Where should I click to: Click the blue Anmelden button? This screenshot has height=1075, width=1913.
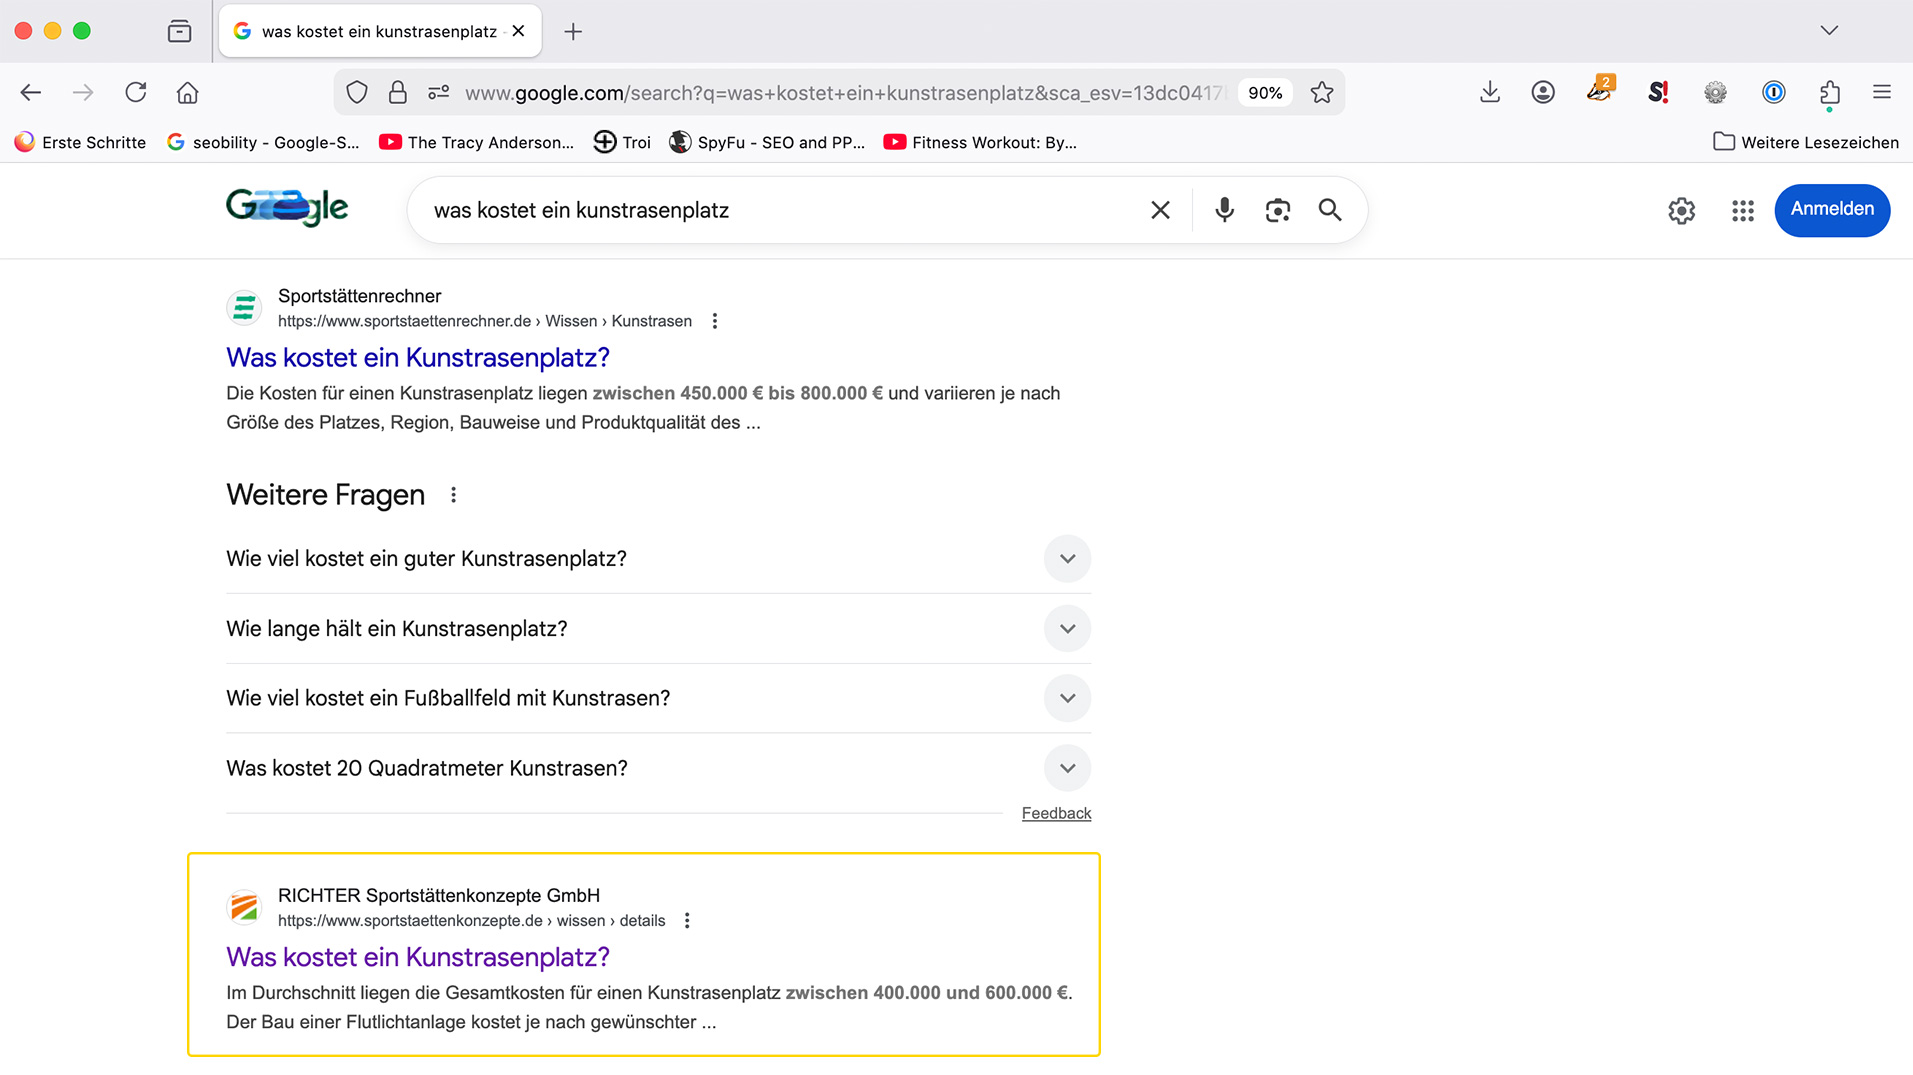(x=1831, y=210)
